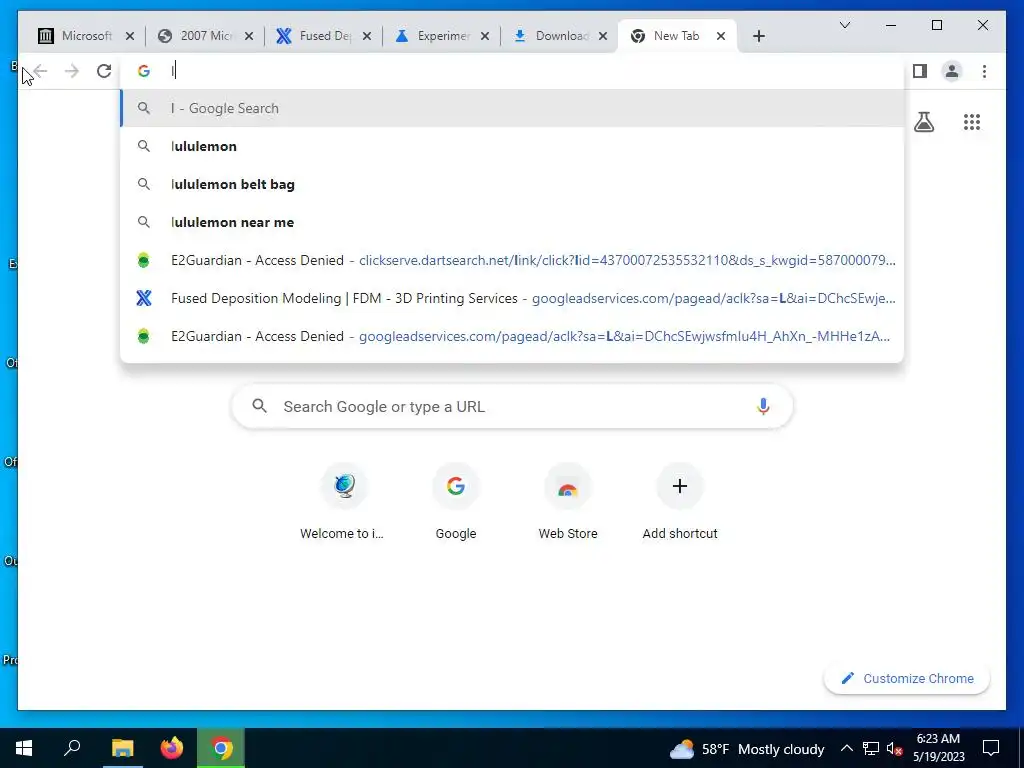This screenshot has width=1024, height=768.
Task: Close the 2007 Micr tab
Action: 249,36
